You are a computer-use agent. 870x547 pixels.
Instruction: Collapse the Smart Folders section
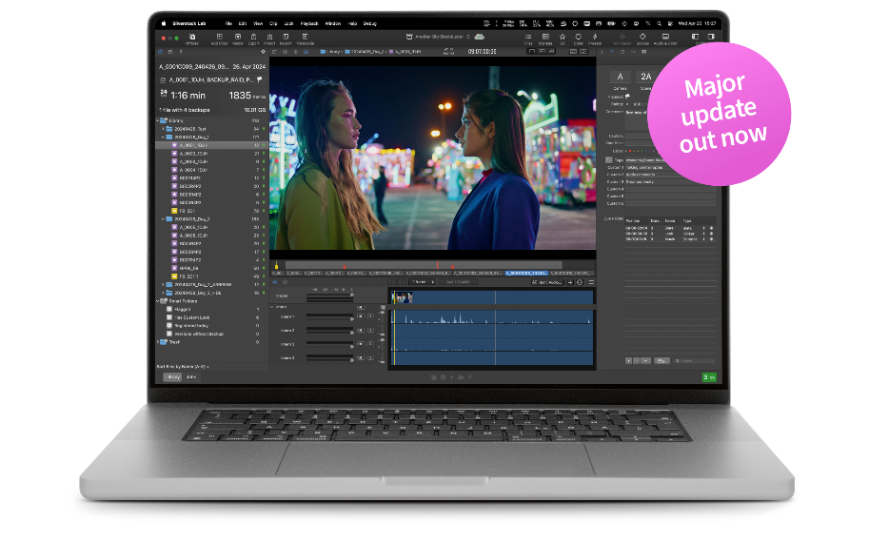point(159,301)
